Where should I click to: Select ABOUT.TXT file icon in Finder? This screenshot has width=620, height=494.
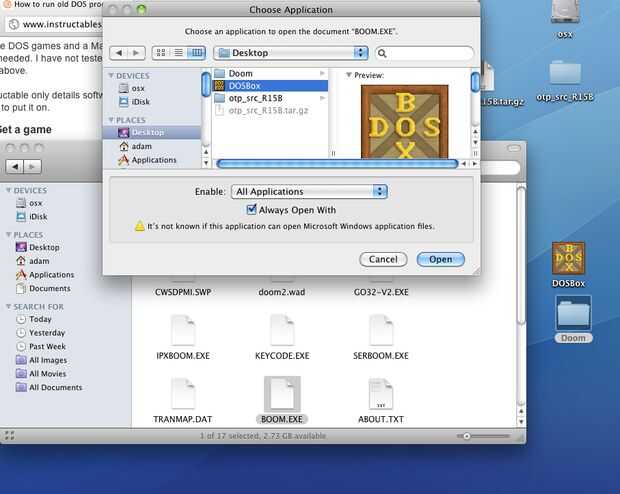pos(381,394)
